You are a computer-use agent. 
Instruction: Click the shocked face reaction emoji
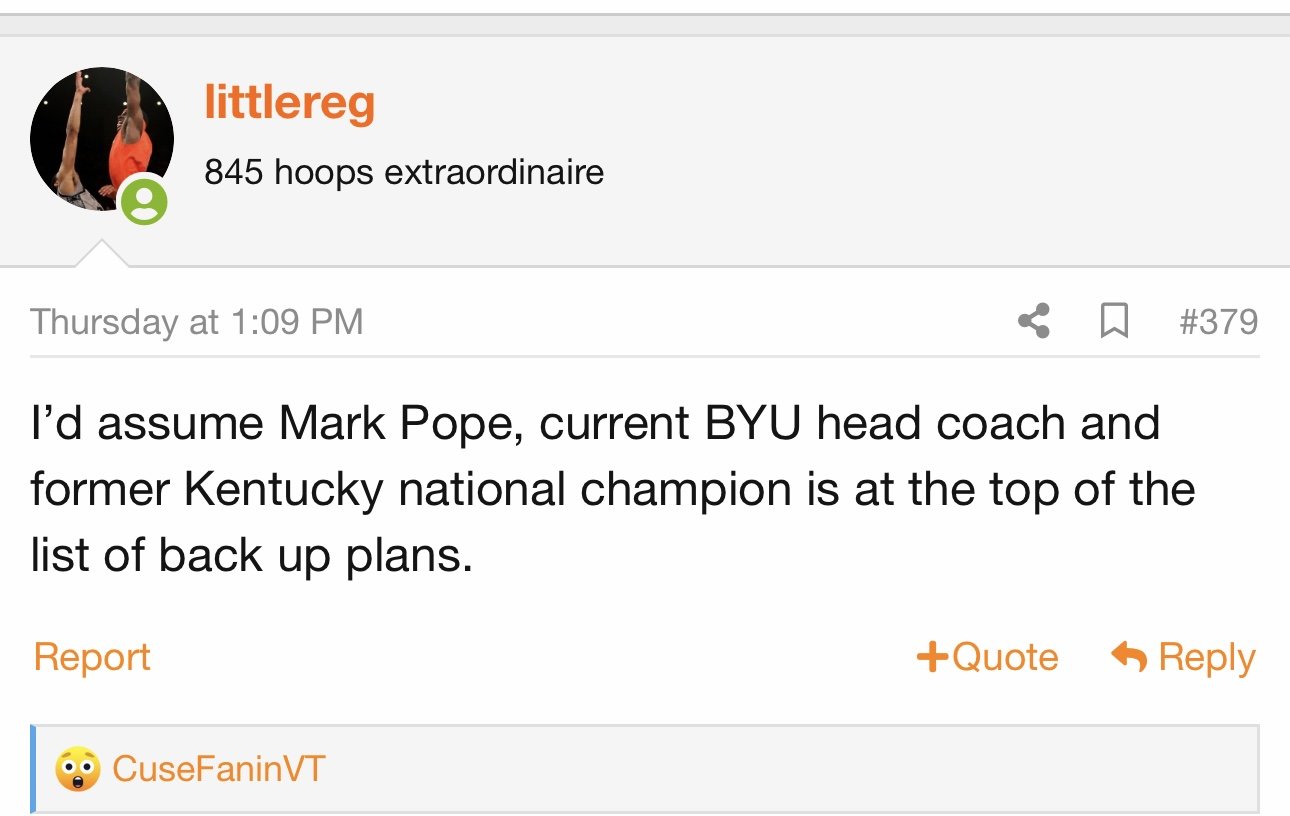click(78, 769)
